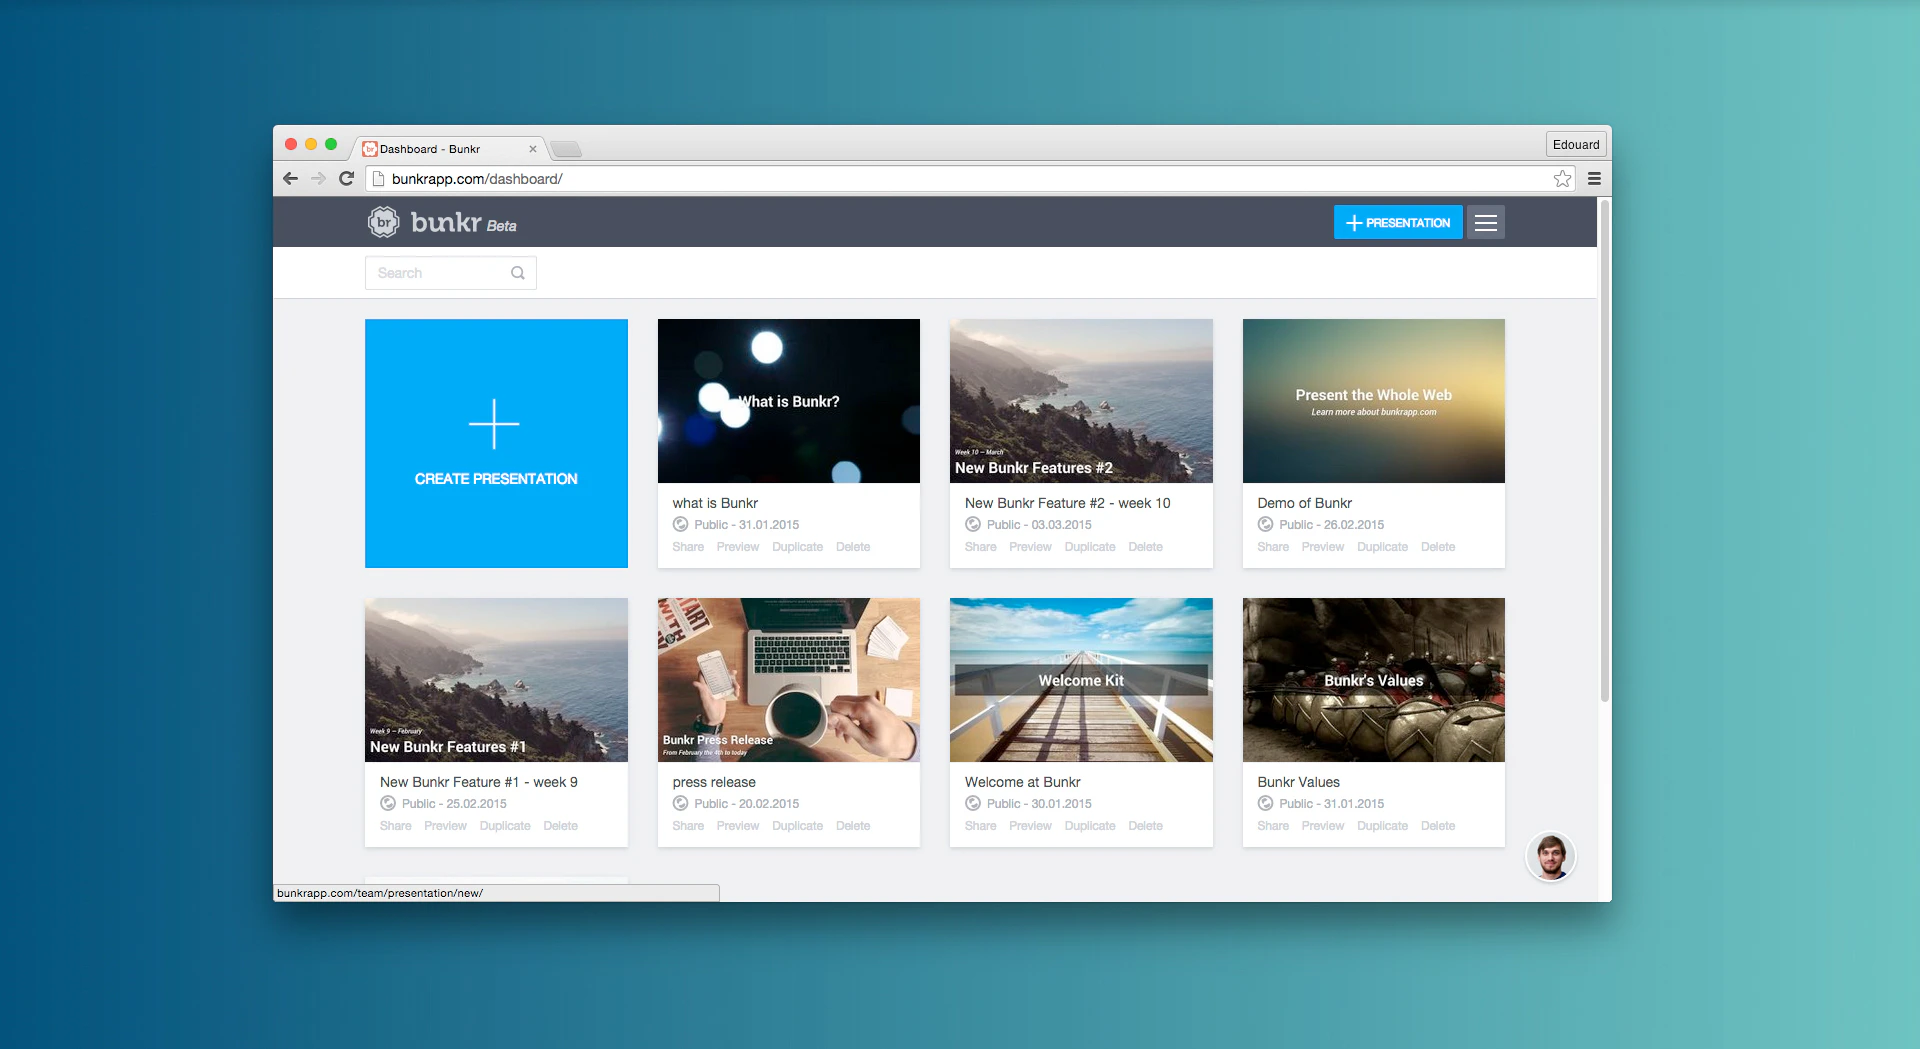The height and width of the screenshot is (1049, 1920).
Task: Share the Welcome at Bunkr presentation
Action: [980, 826]
